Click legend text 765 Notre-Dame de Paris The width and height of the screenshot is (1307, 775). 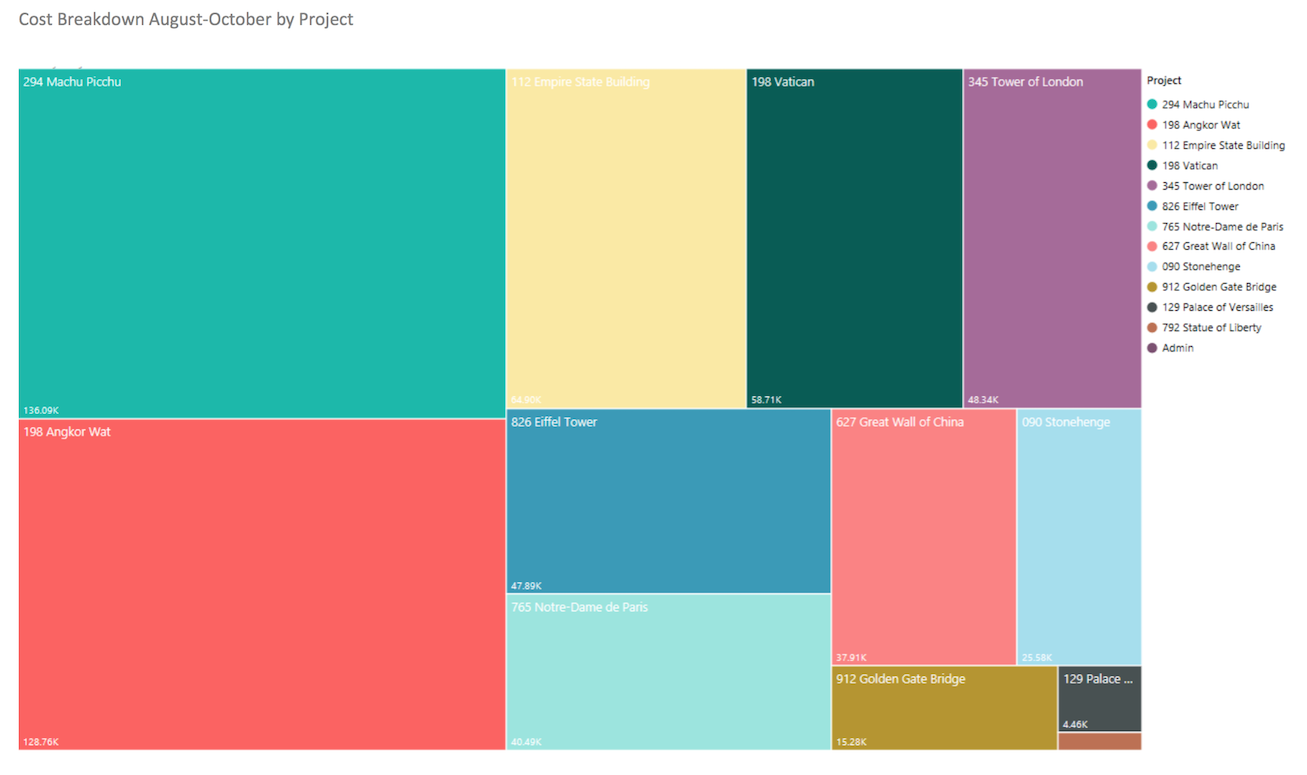[1222, 227]
